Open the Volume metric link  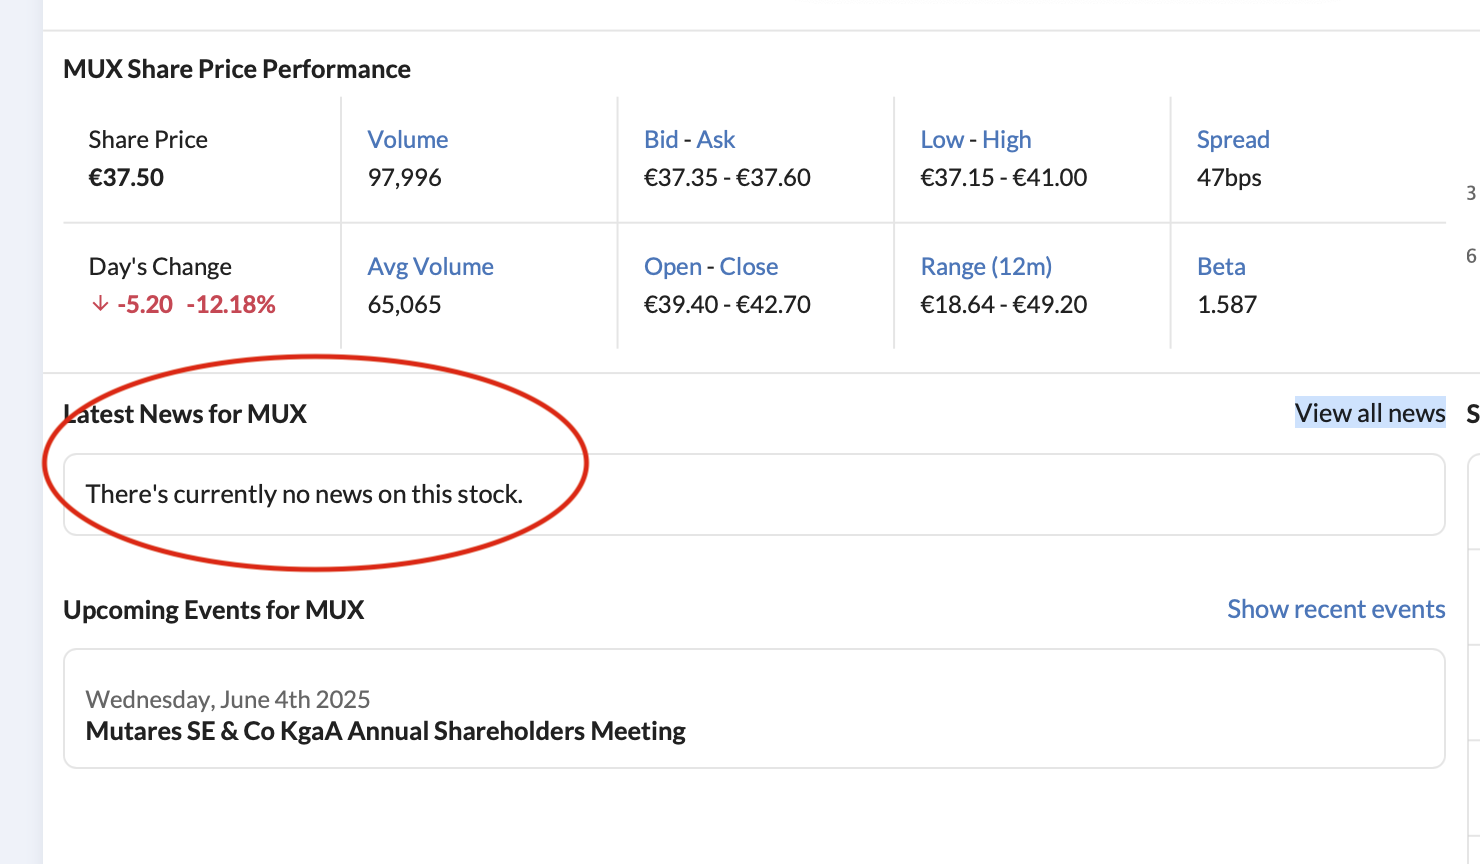[407, 140]
